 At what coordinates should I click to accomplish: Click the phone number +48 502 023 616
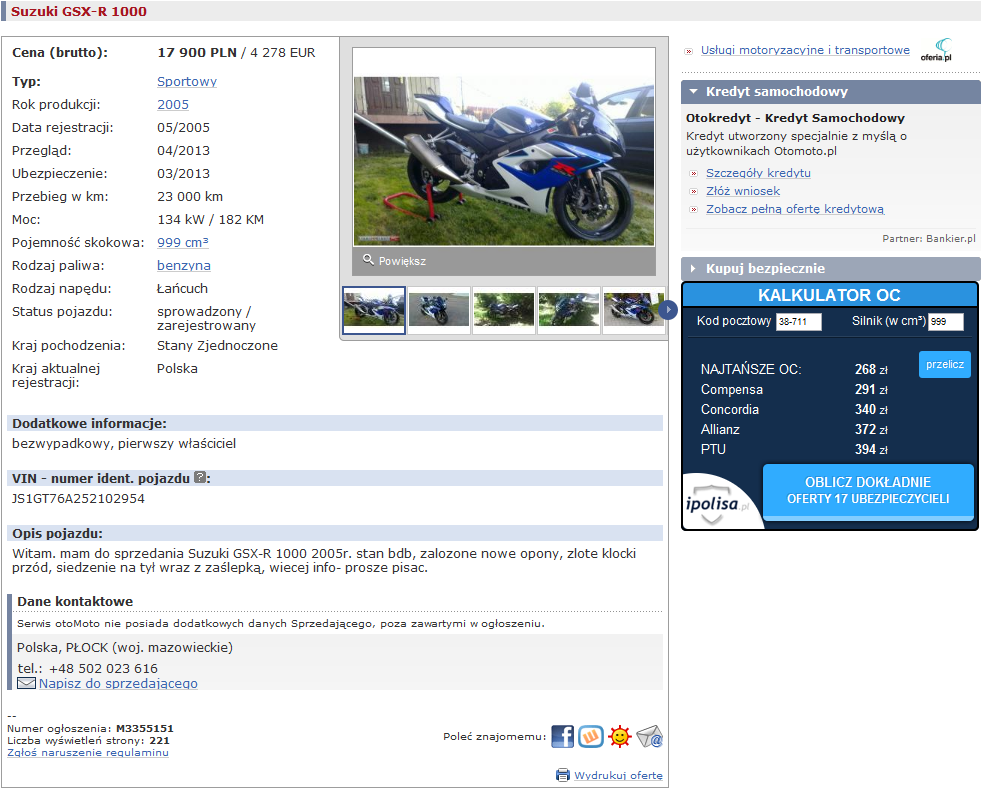tap(104, 669)
